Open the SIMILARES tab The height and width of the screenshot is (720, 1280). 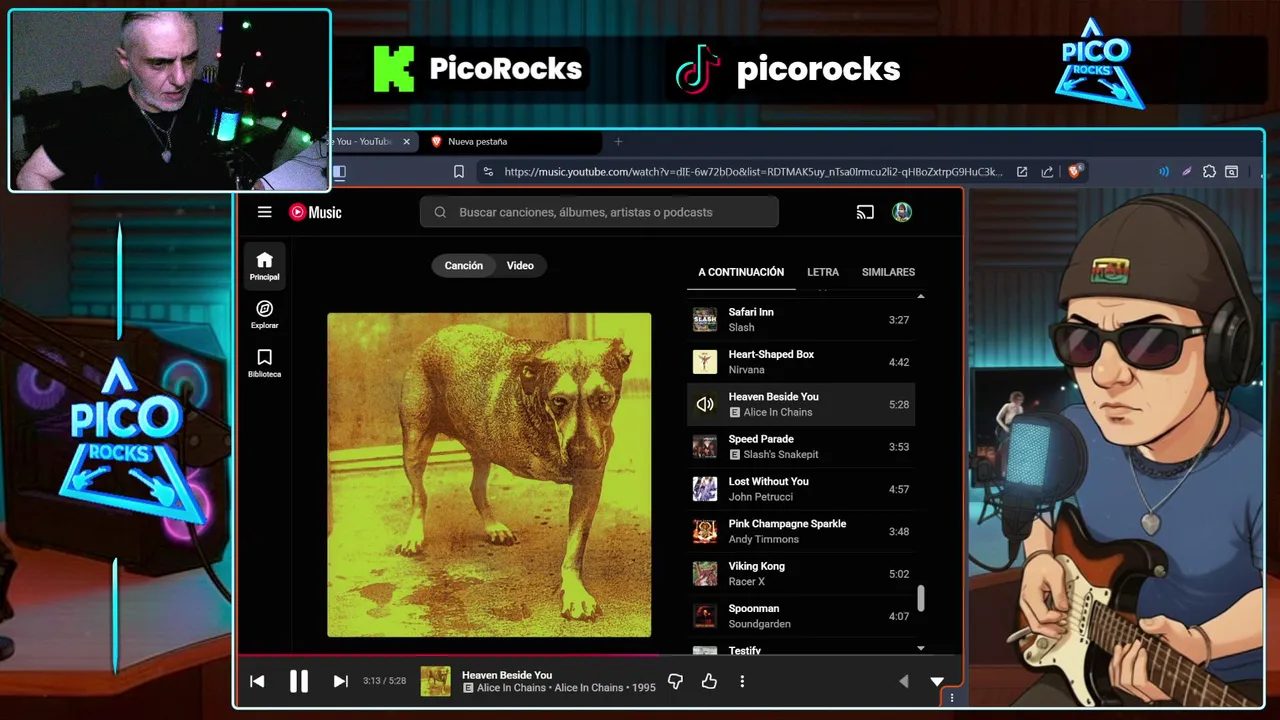click(888, 272)
